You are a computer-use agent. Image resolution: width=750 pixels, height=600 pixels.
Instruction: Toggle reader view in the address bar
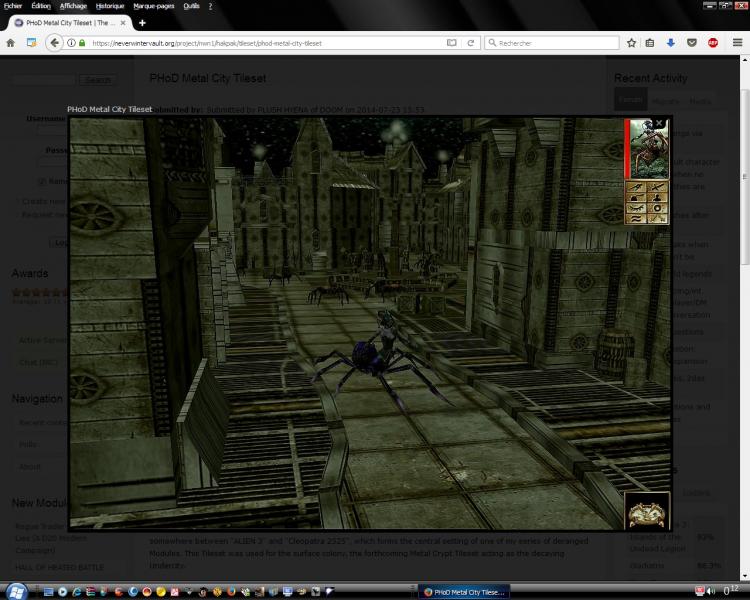coord(452,43)
